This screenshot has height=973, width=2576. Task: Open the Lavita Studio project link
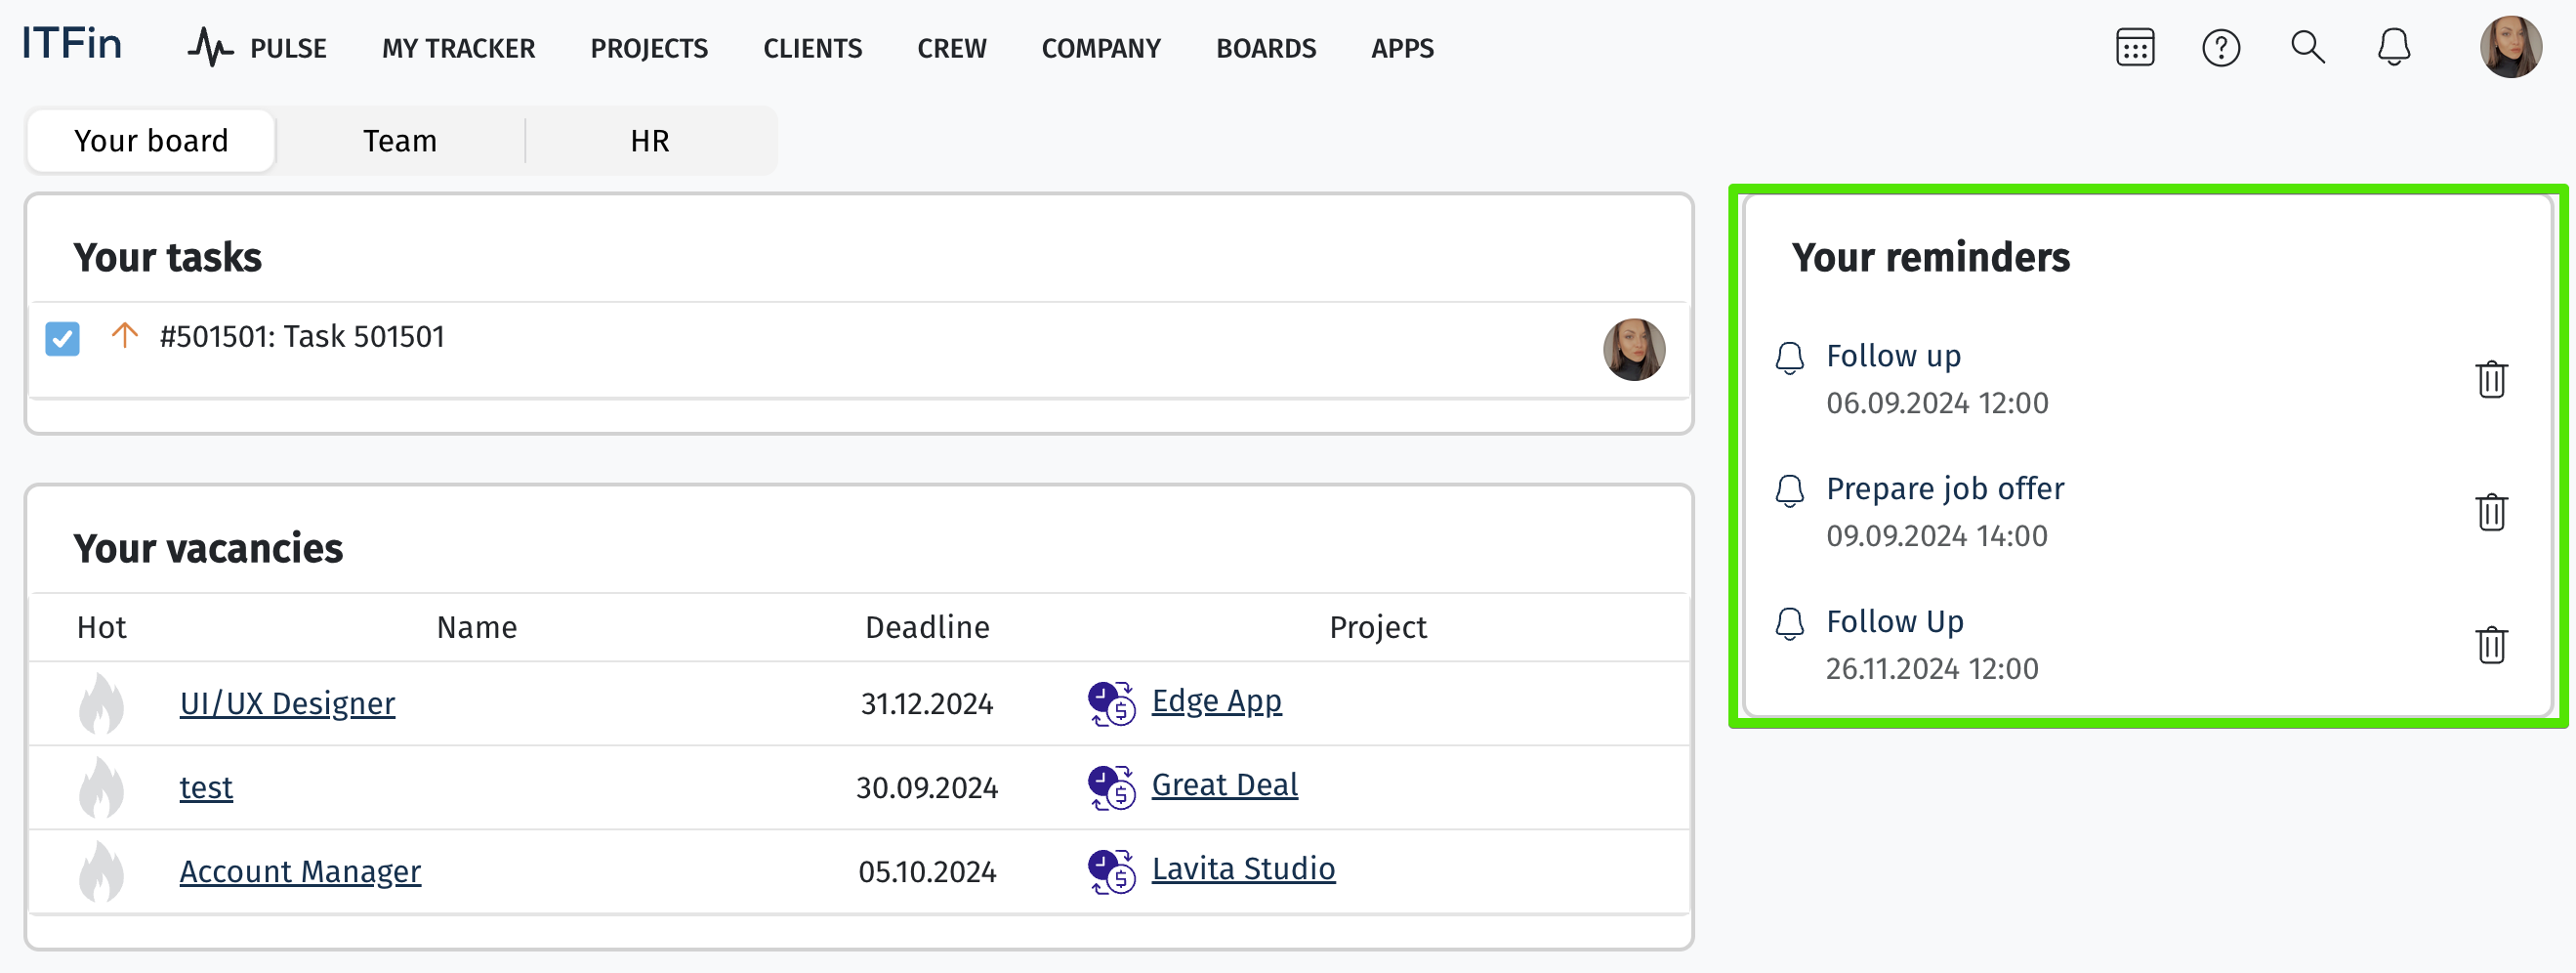[x=1243, y=869]
